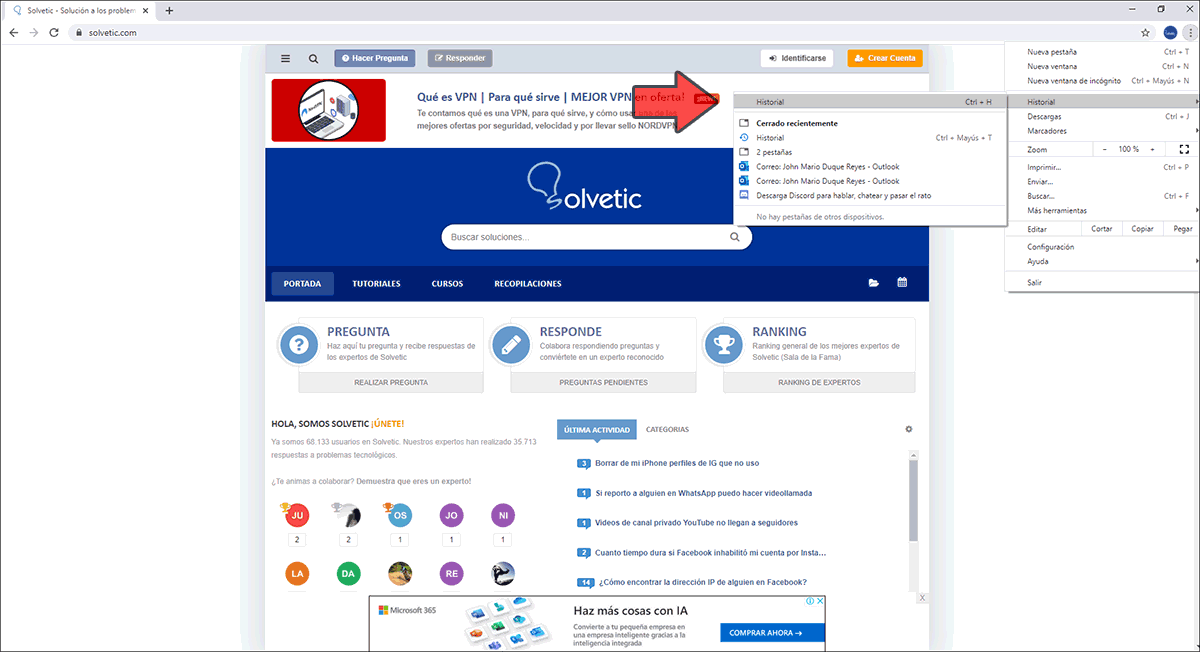Click the RE user avatar
This screenshot has height=652, width=1200.
(x=451, y=574)
